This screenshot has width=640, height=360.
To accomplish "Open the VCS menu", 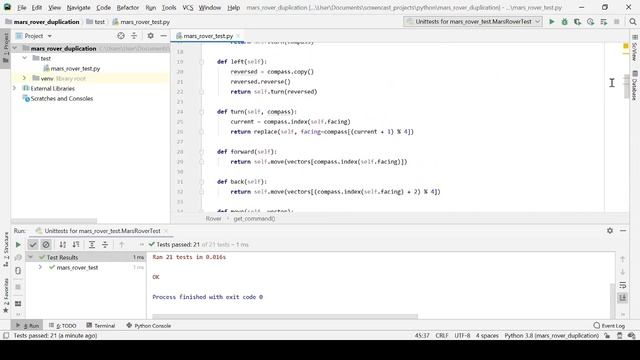I will click(188, 7).
